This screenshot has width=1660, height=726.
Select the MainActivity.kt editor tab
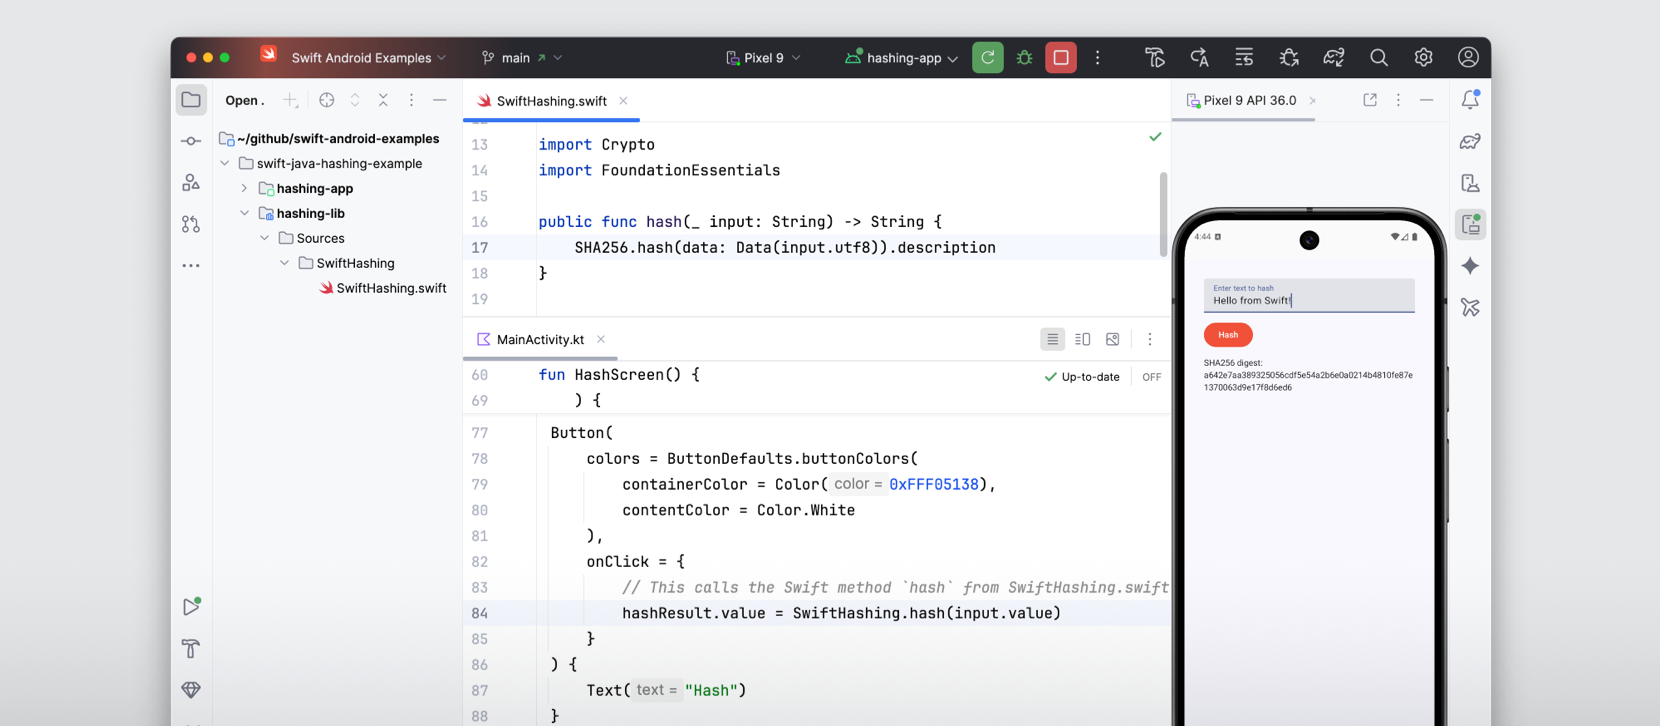click(x=539, y=340)
